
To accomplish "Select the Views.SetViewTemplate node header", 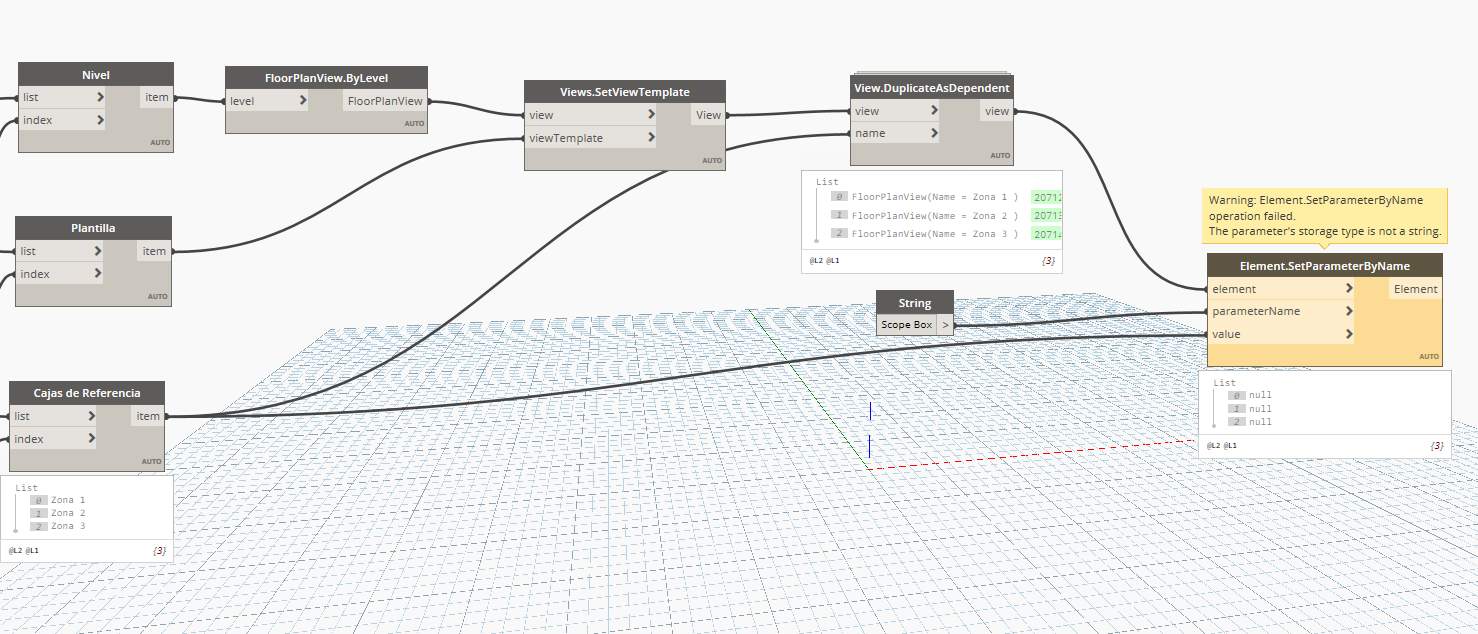I will (x=624, y=91).
